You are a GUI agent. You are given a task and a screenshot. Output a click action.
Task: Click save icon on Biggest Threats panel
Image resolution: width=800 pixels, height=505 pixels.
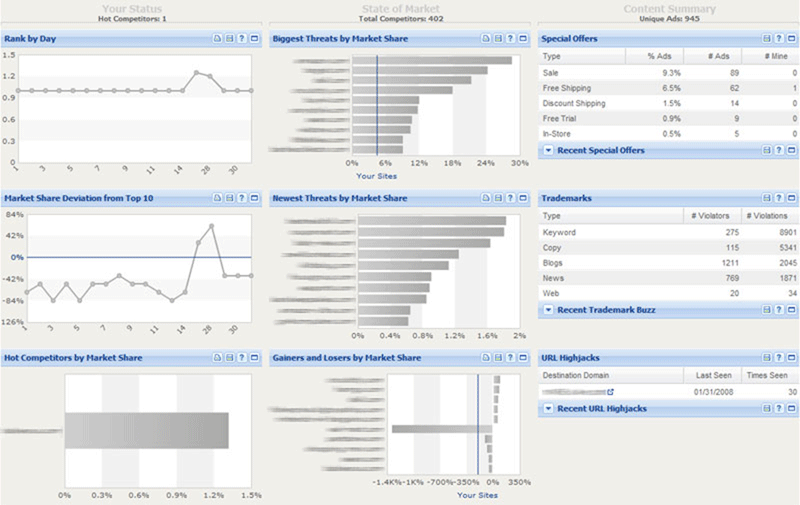pyautogui.click(x=498, y=39)
